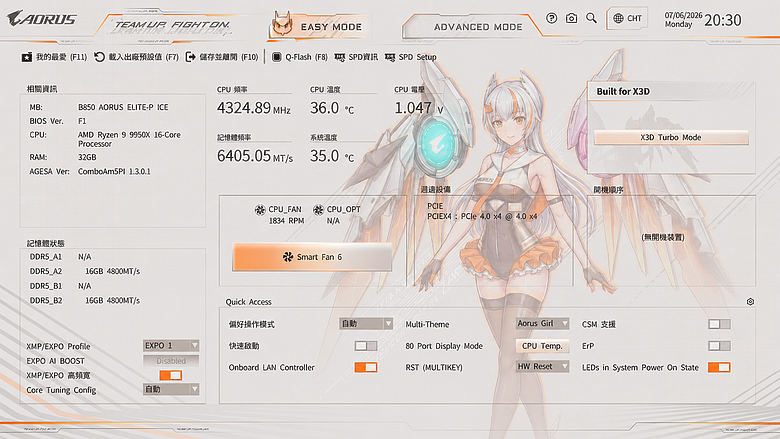780x439 pixels.
Task: Click the CPU_FAN fan icon
Action: (x=260, y=210)
